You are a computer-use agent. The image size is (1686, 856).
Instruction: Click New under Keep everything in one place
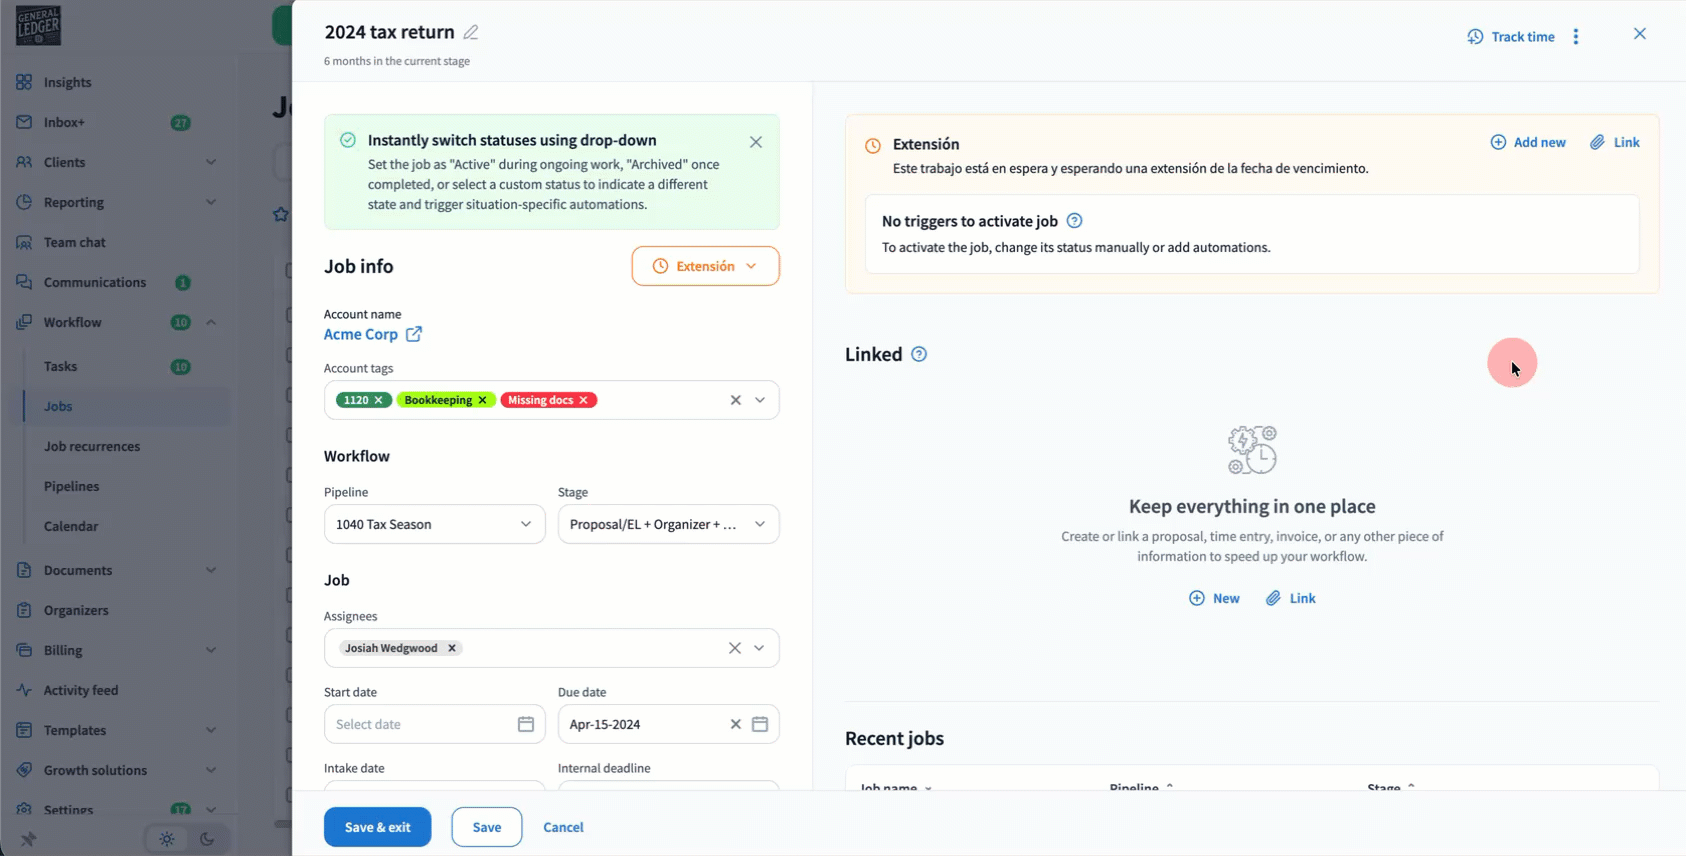[1214, 598]
